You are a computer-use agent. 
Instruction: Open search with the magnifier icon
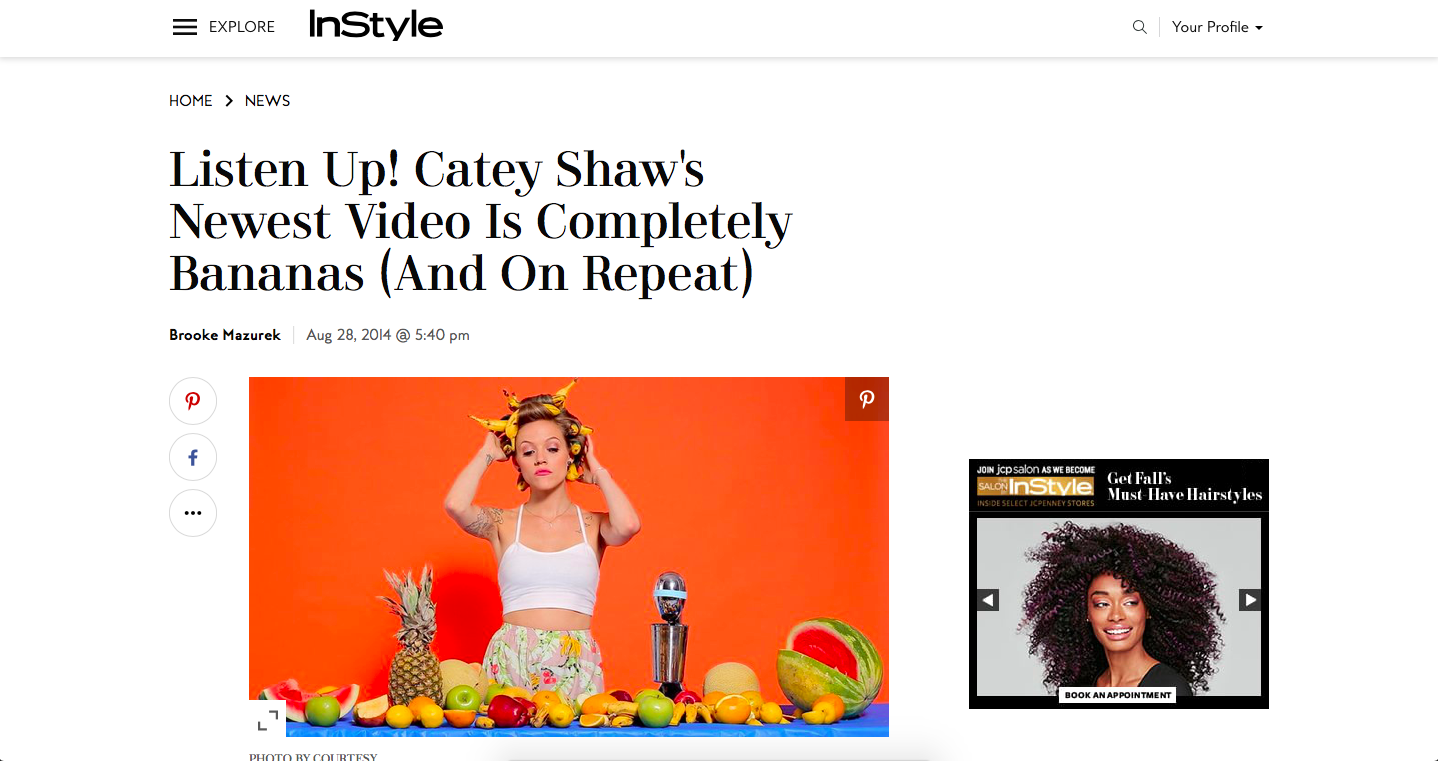click(1139, 27)
